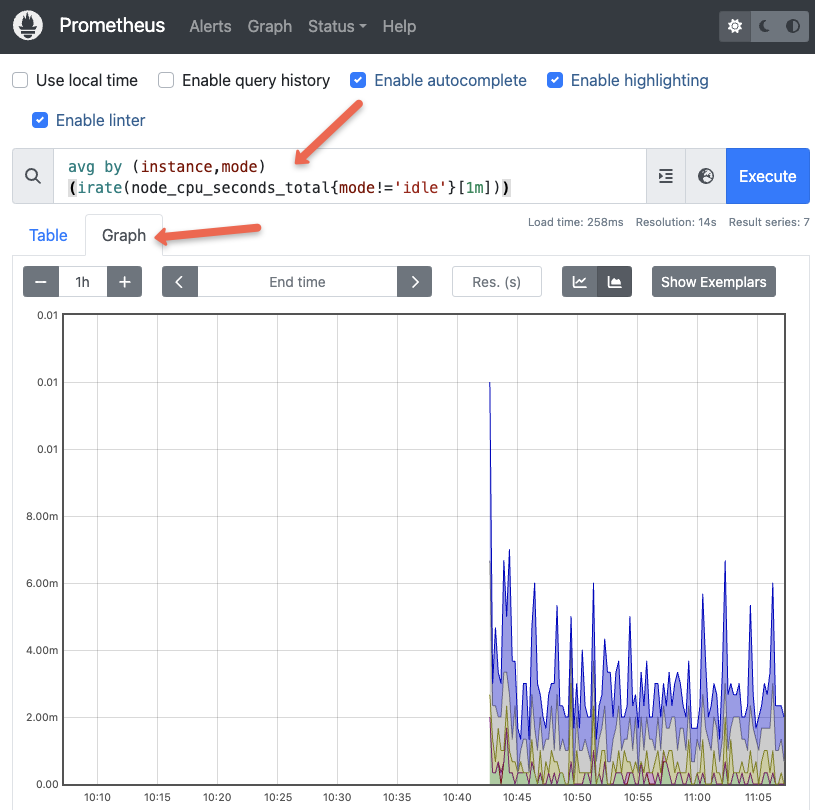Image resolution: width=815 pixels, height=810 pixels.
Task: Click the globe icon next to Execute
Action: click(705, 175)
